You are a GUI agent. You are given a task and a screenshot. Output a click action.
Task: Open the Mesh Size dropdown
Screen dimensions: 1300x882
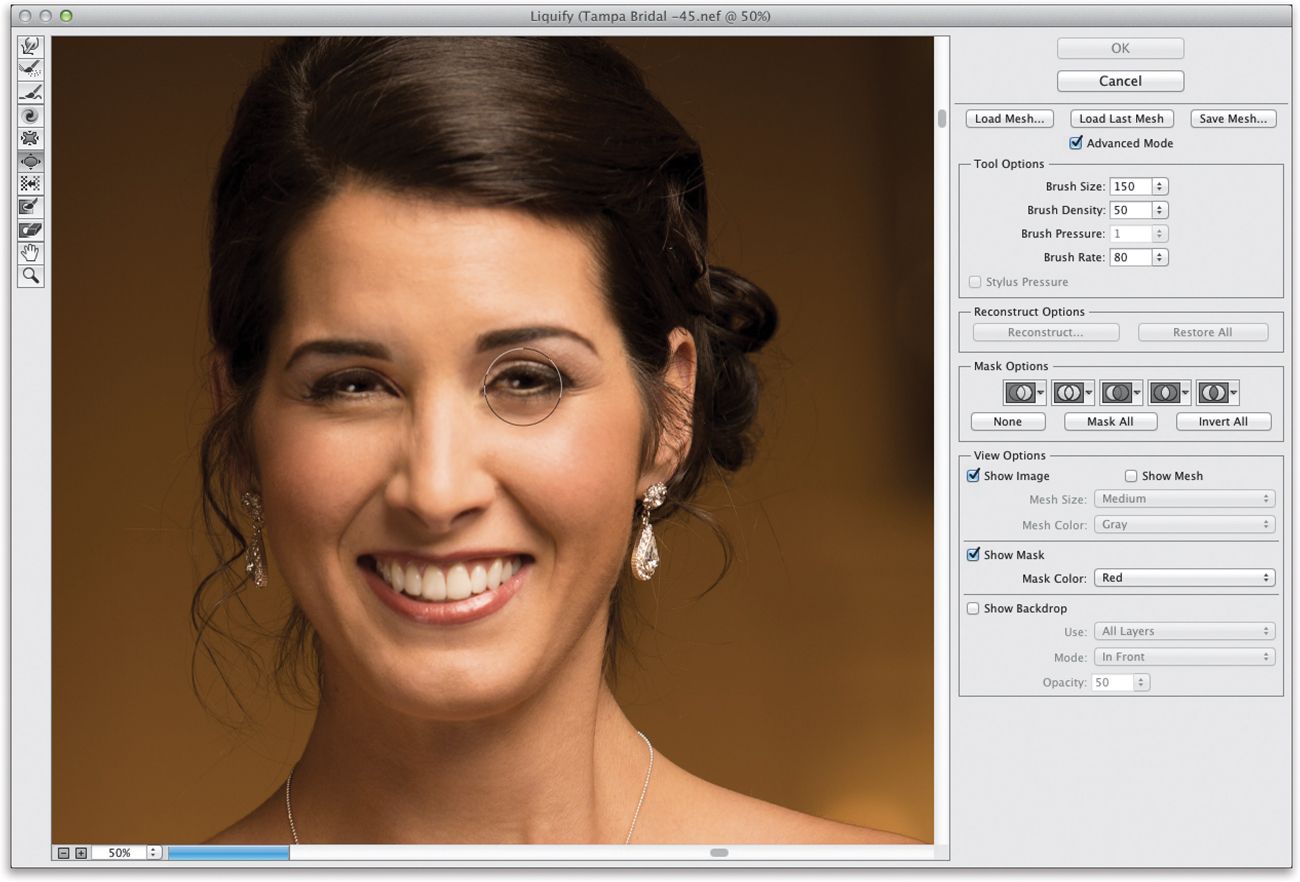(1185, 498)
